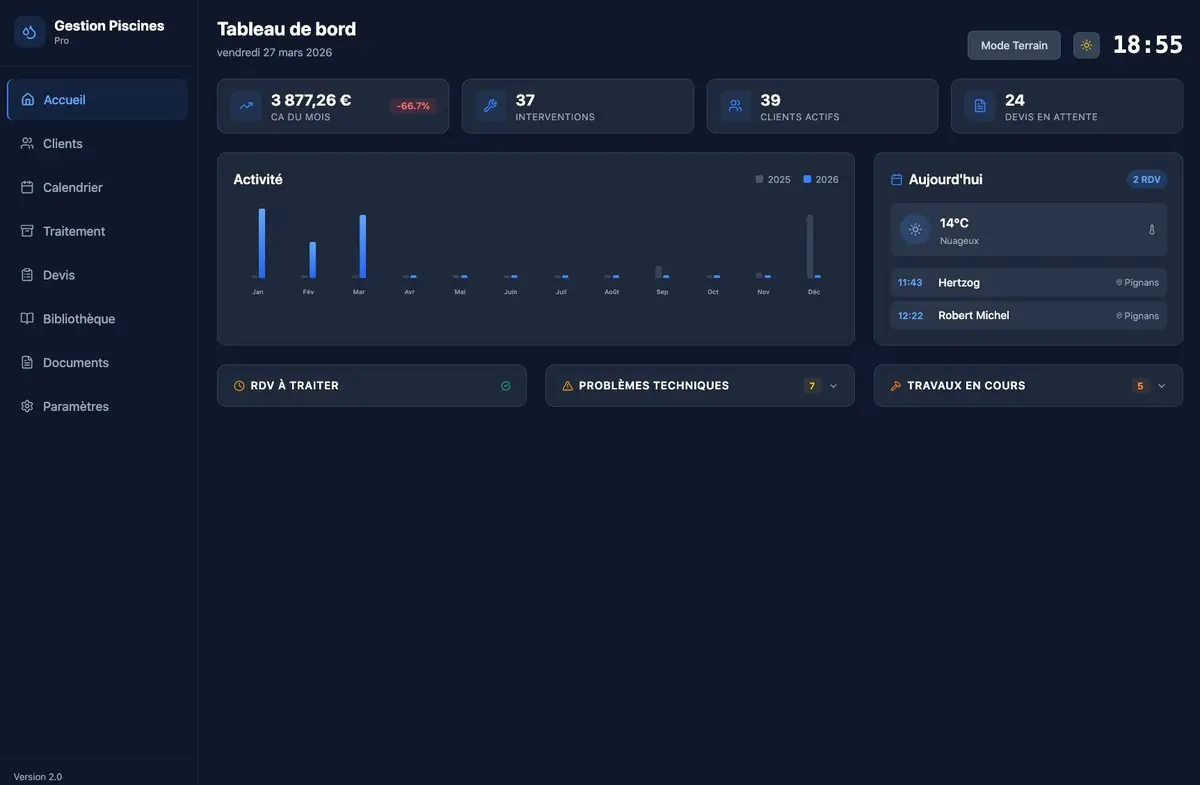Expand the Travaux en cours chevron

pyautogui.click(x=1161, y=386)
